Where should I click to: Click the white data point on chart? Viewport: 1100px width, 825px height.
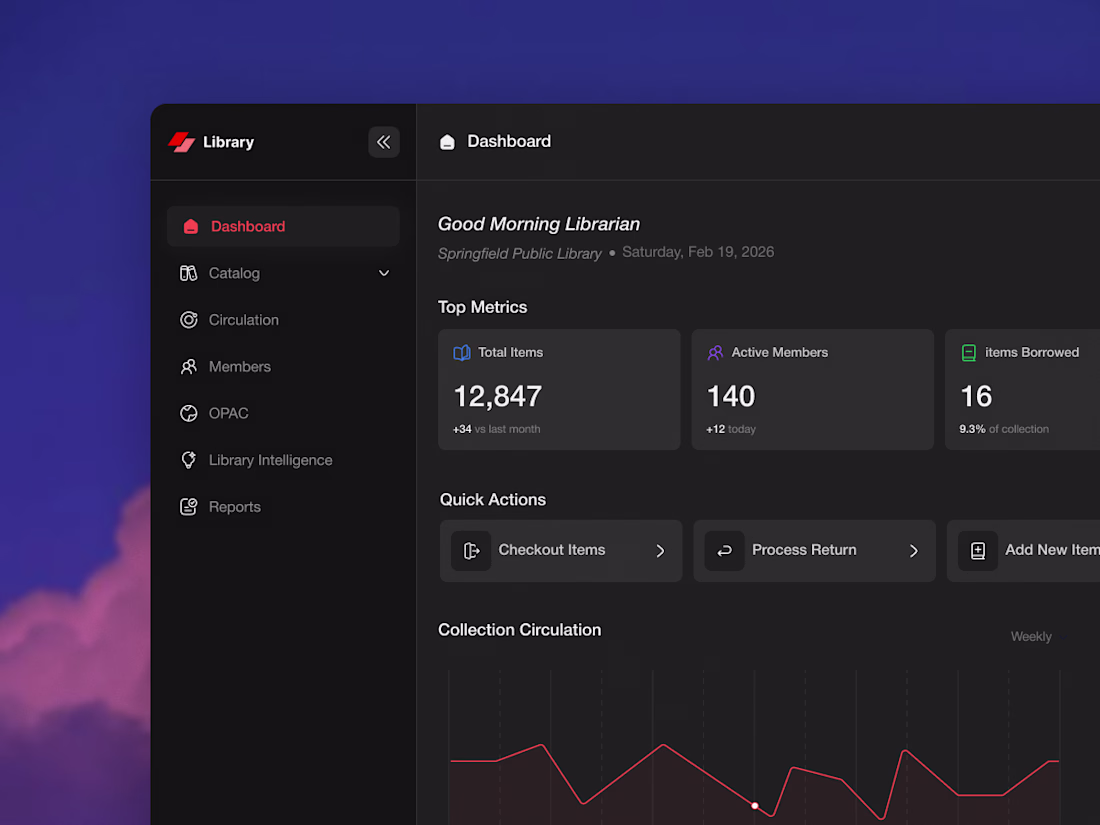click(755, 805)
